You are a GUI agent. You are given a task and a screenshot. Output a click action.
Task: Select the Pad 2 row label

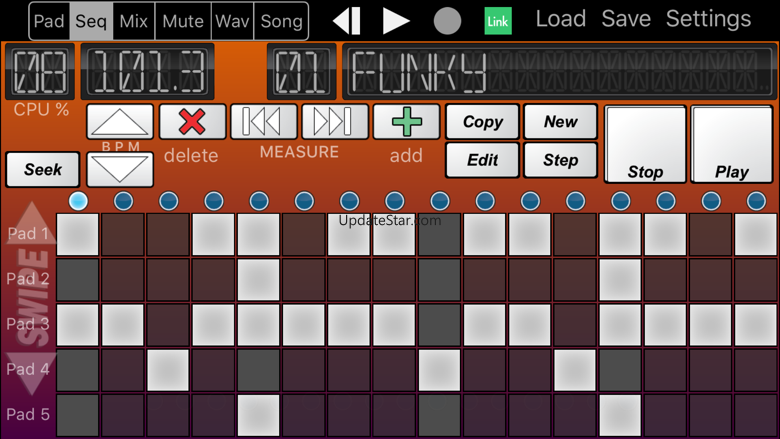[28, 279]
